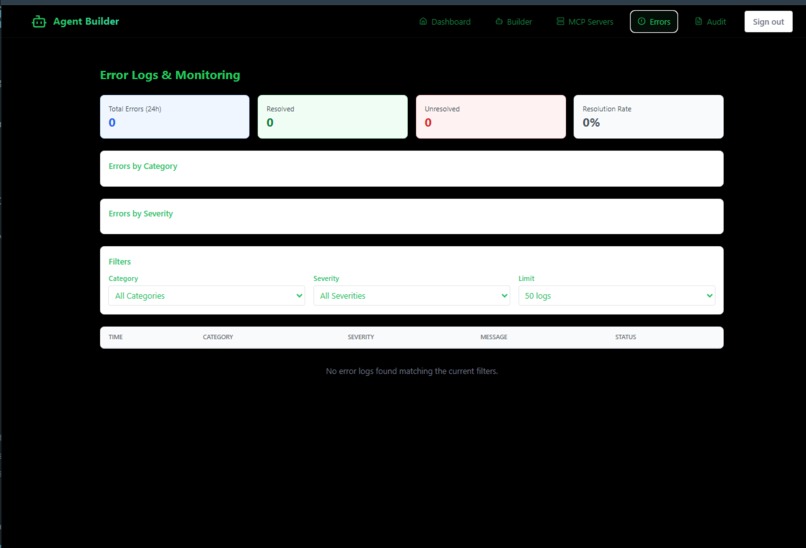Viewport: 806px width, 548px height.
Task: Navigate to the Audit page
Action: (710, 22)
